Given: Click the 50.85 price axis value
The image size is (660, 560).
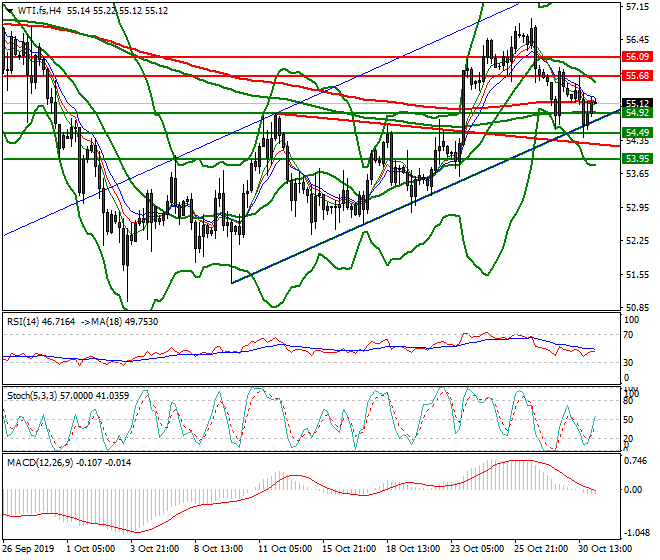Looking at the screenshot, I should (x=637, y=307).
